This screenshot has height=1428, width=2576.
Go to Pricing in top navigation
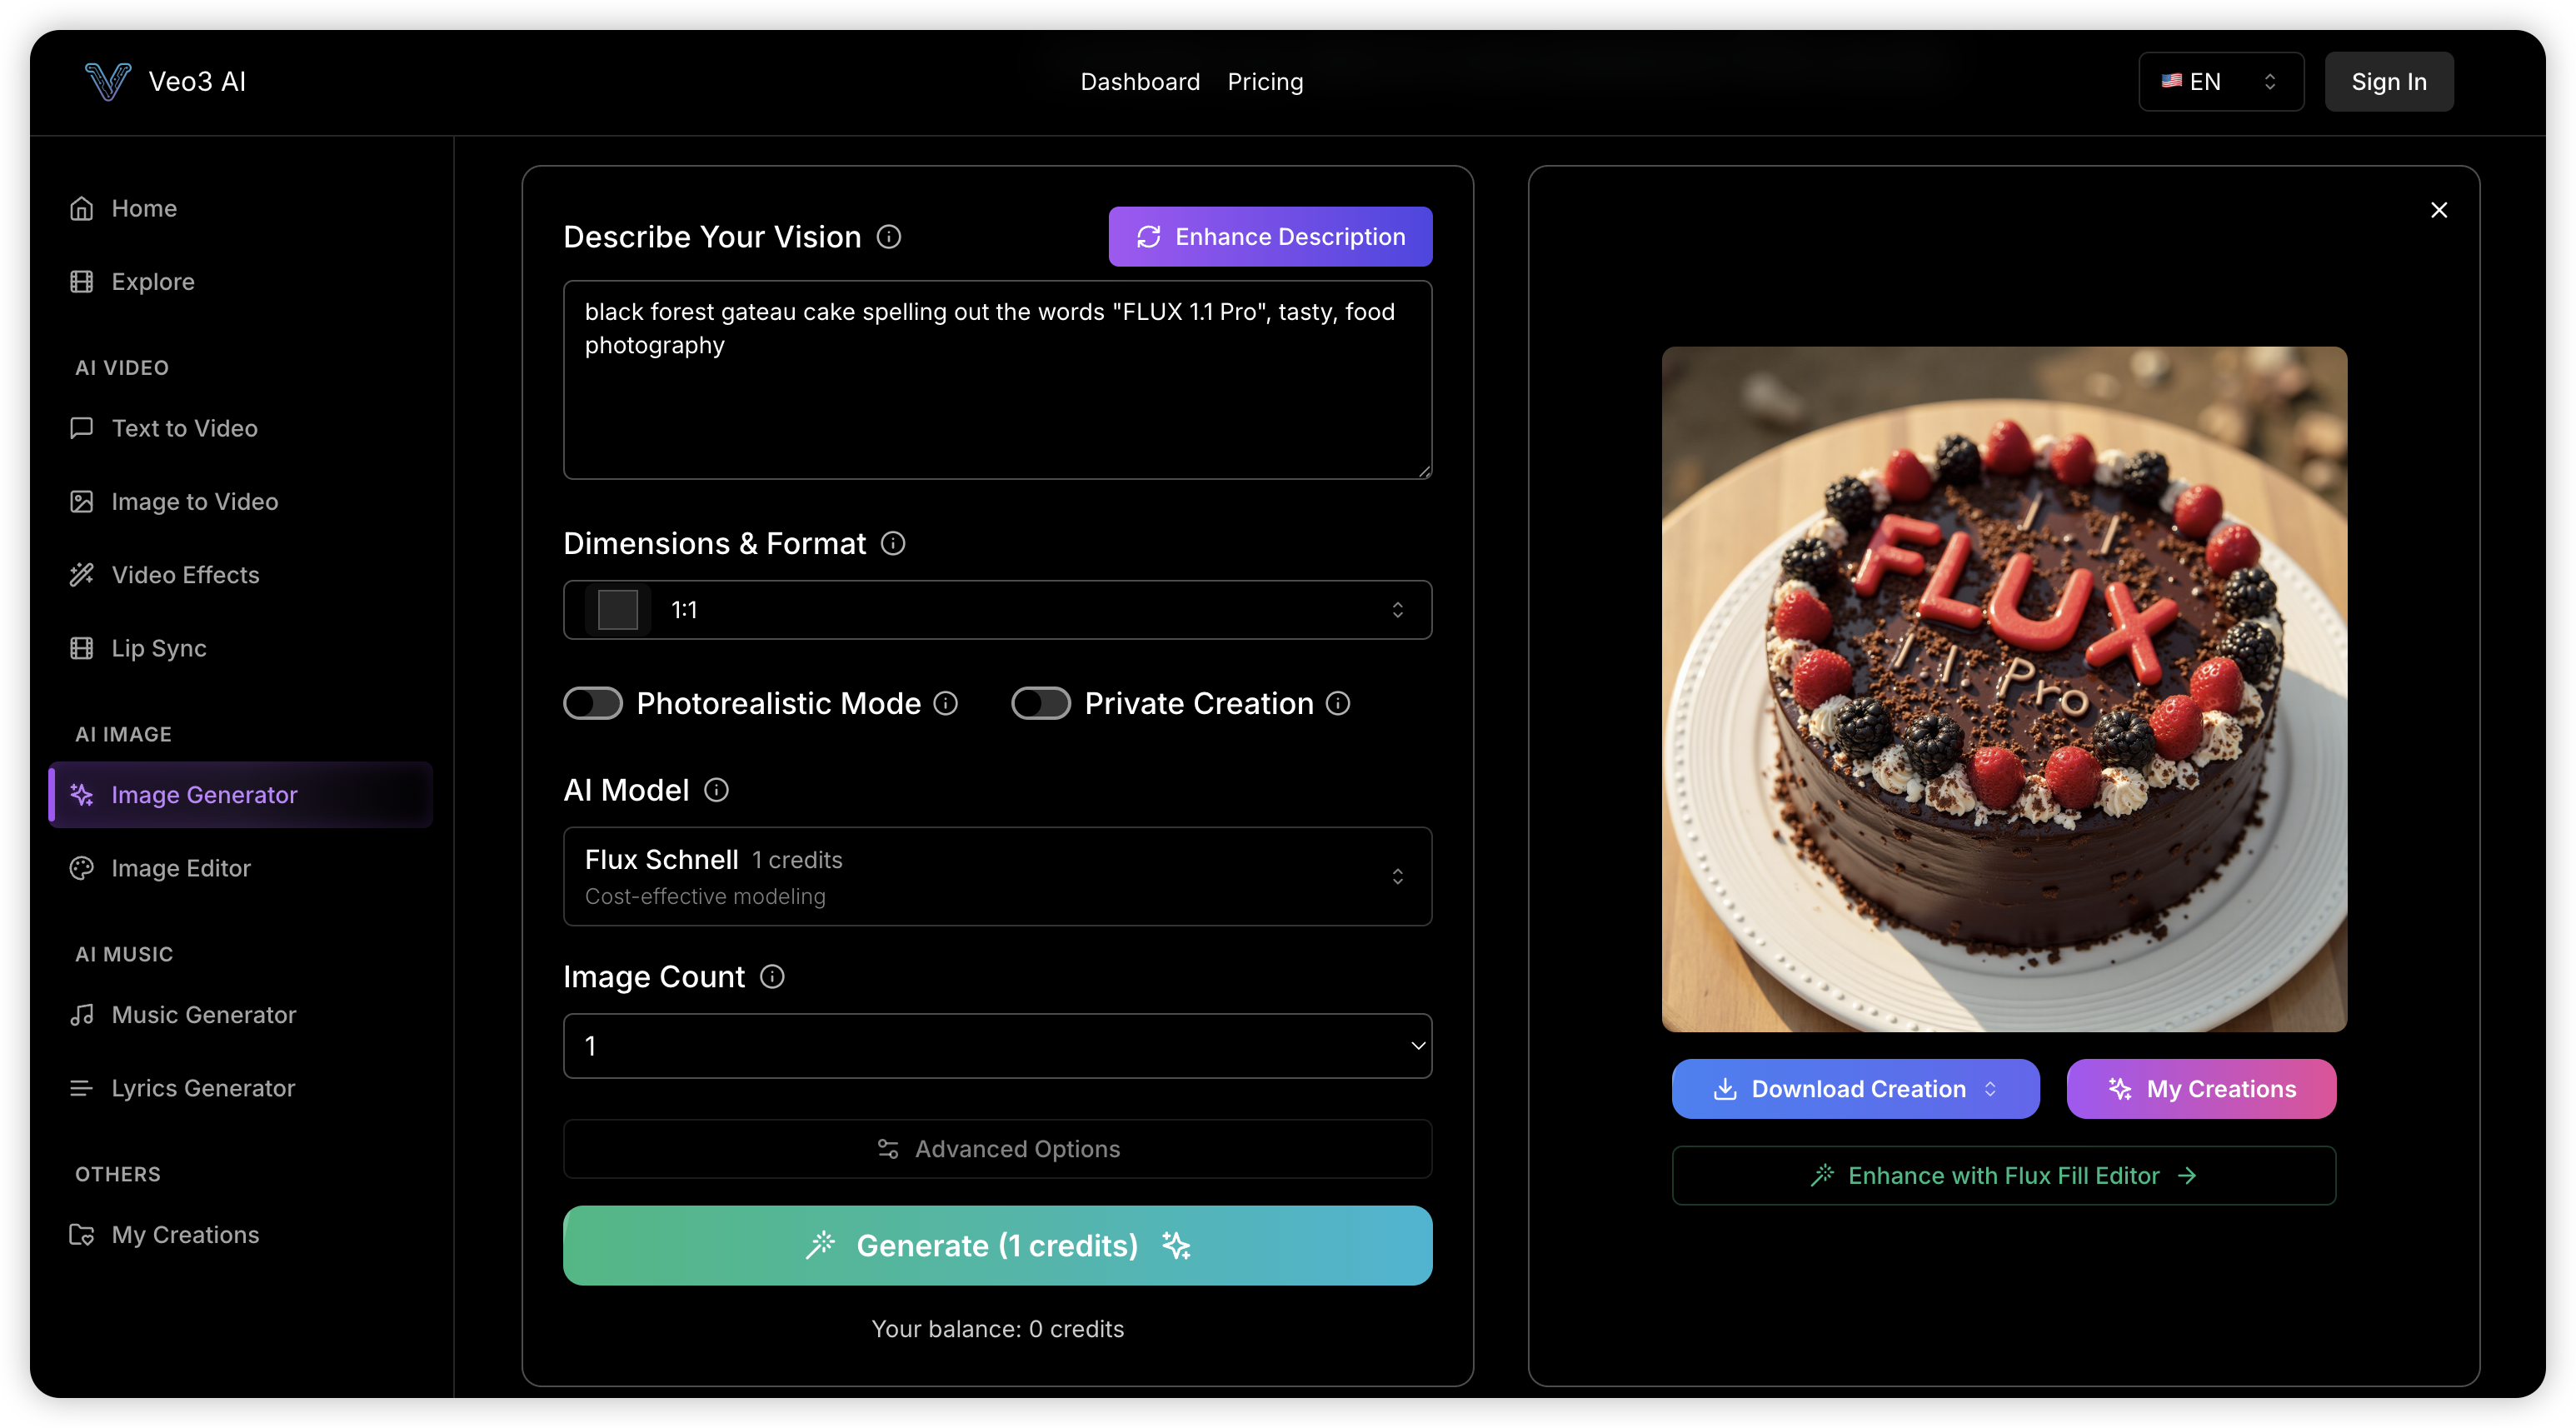[x=1265, y=82]
